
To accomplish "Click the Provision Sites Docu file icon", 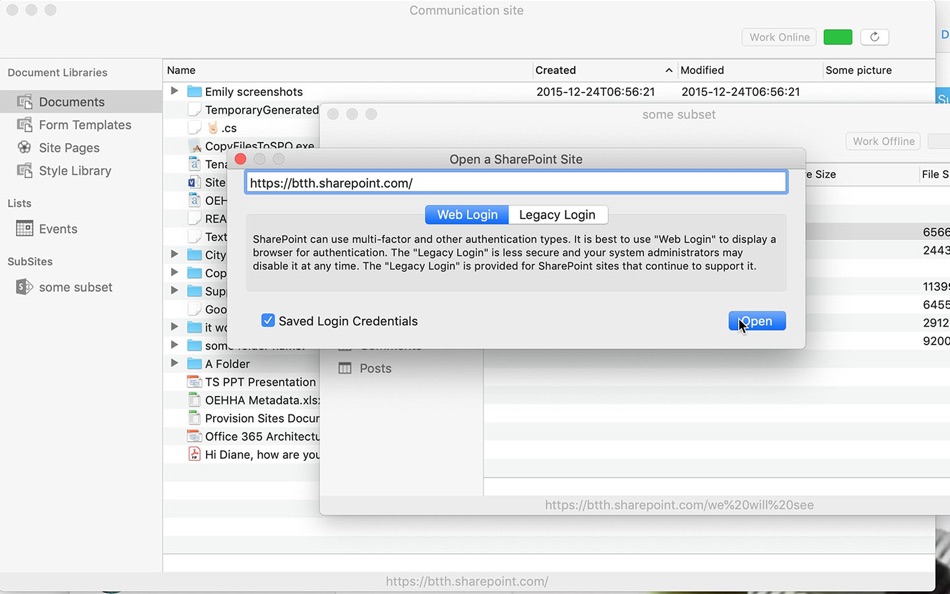I will click(194, 418).
